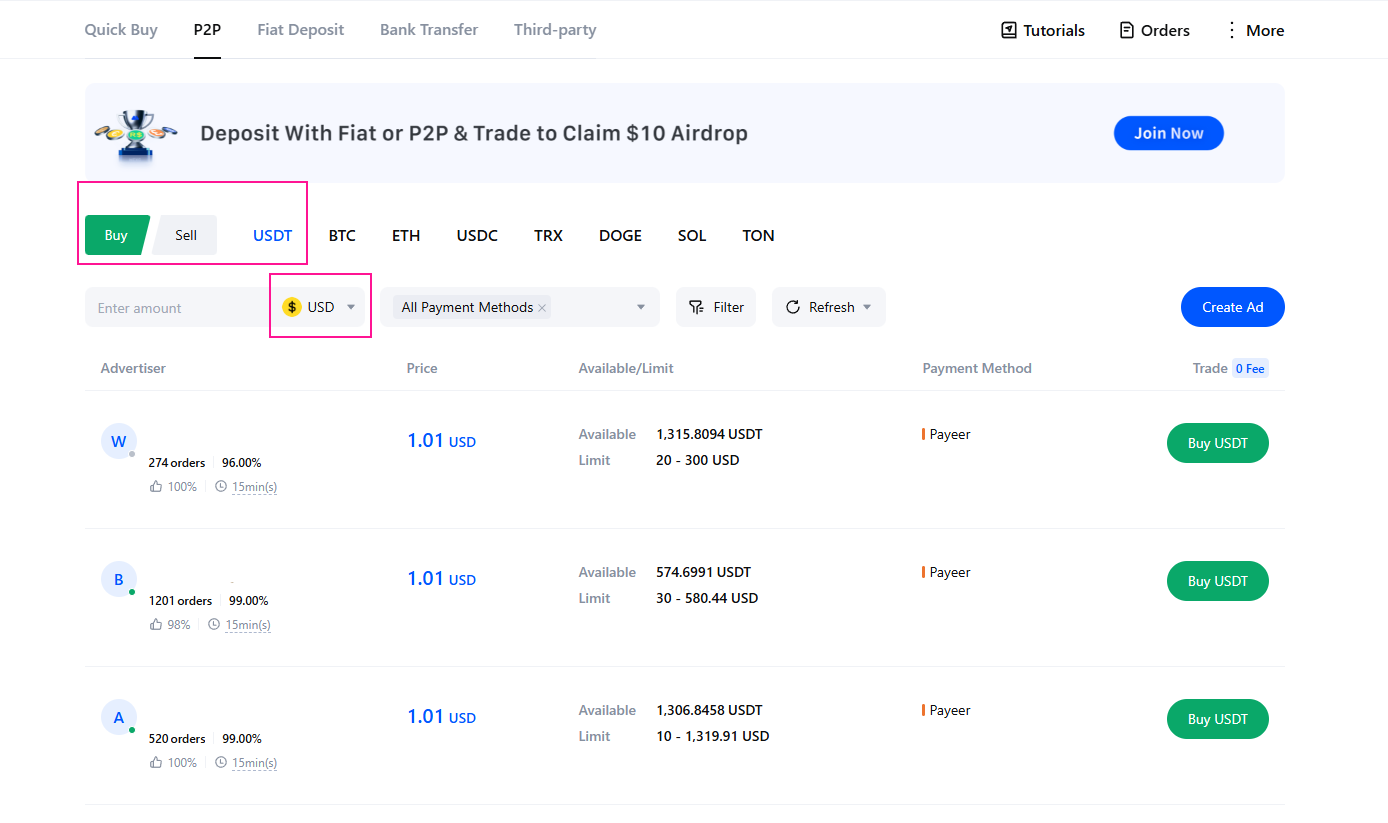Click the Enter amount input field

pos(175,308)
